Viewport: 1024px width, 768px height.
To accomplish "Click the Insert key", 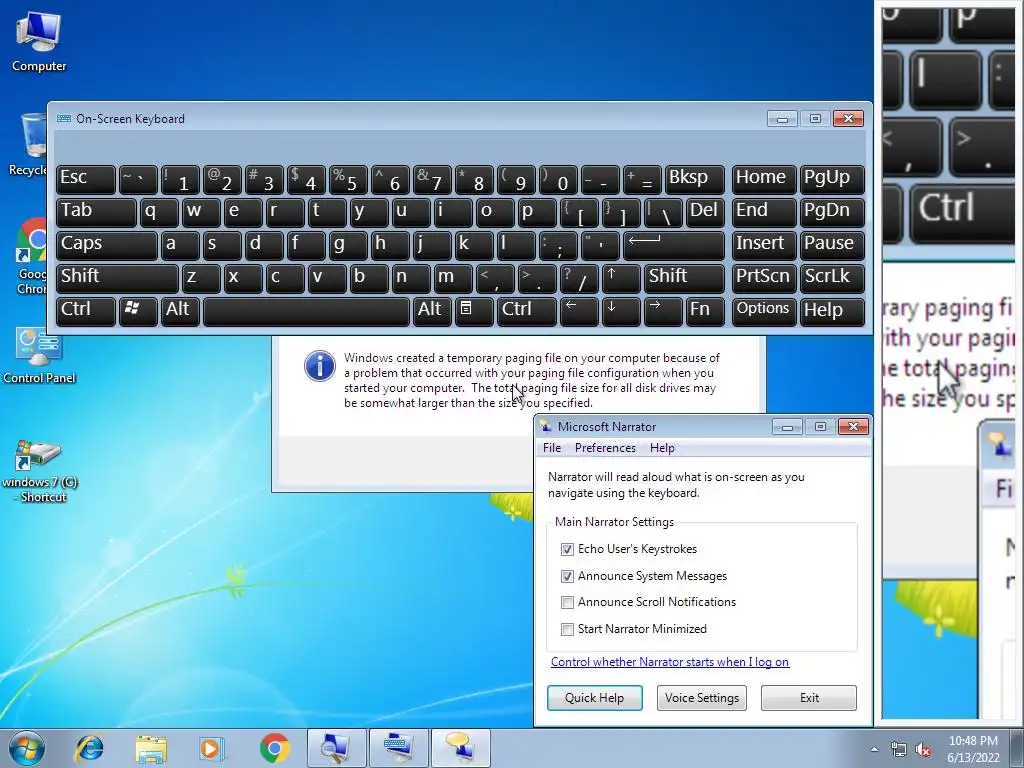I will [763, 246].
